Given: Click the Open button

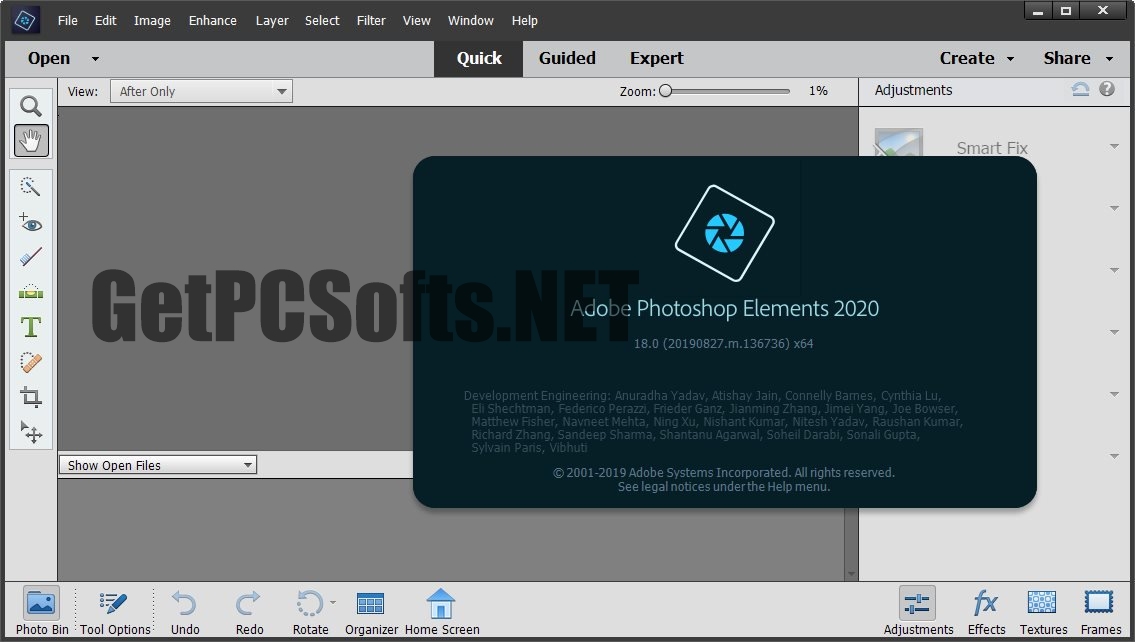Looking at the screenshot, I should pos(48,59).
